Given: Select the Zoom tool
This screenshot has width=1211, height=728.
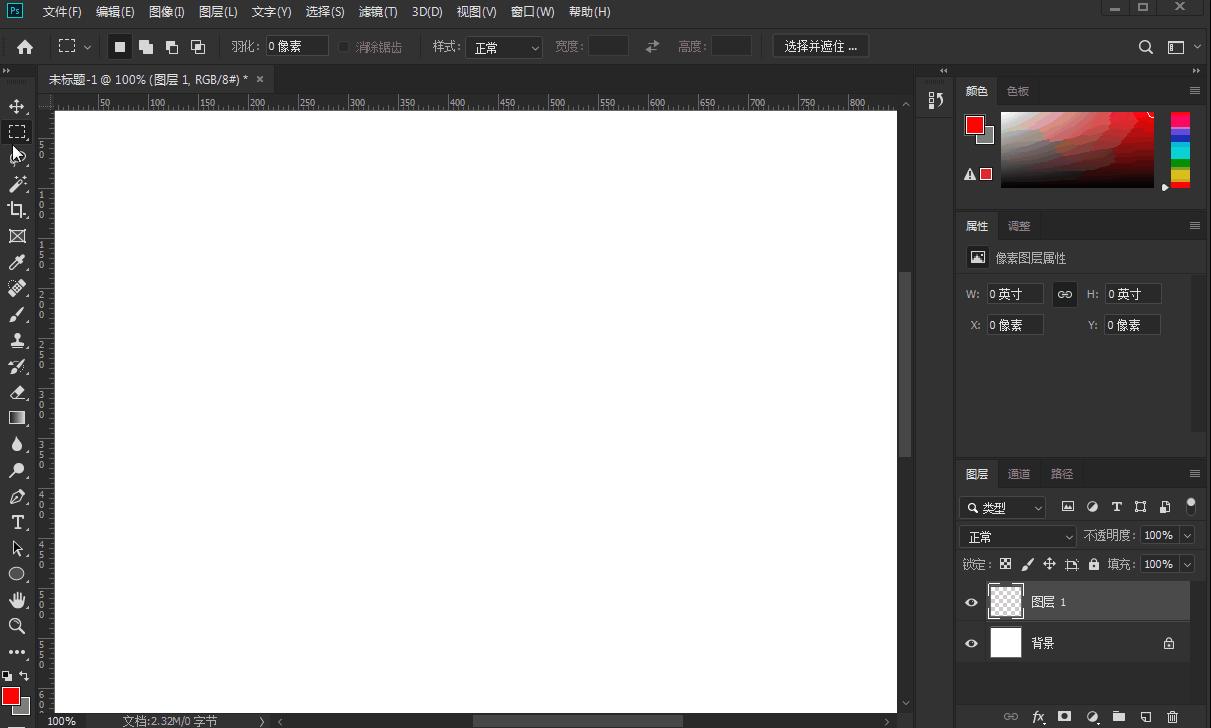Looking at the screenshot, I should [16, 626].
